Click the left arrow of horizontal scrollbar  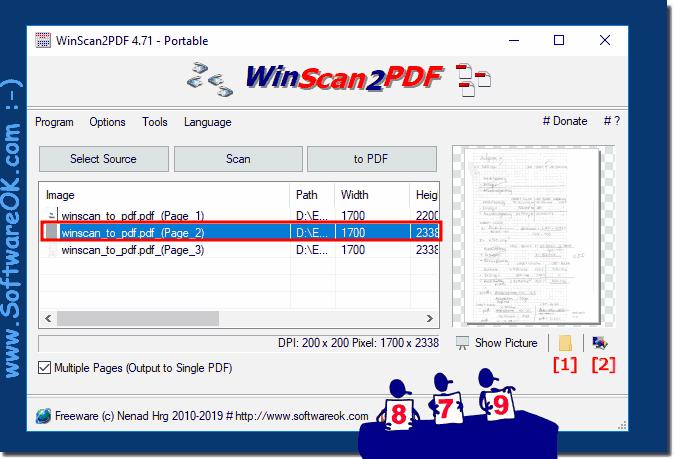pos(48,318)
